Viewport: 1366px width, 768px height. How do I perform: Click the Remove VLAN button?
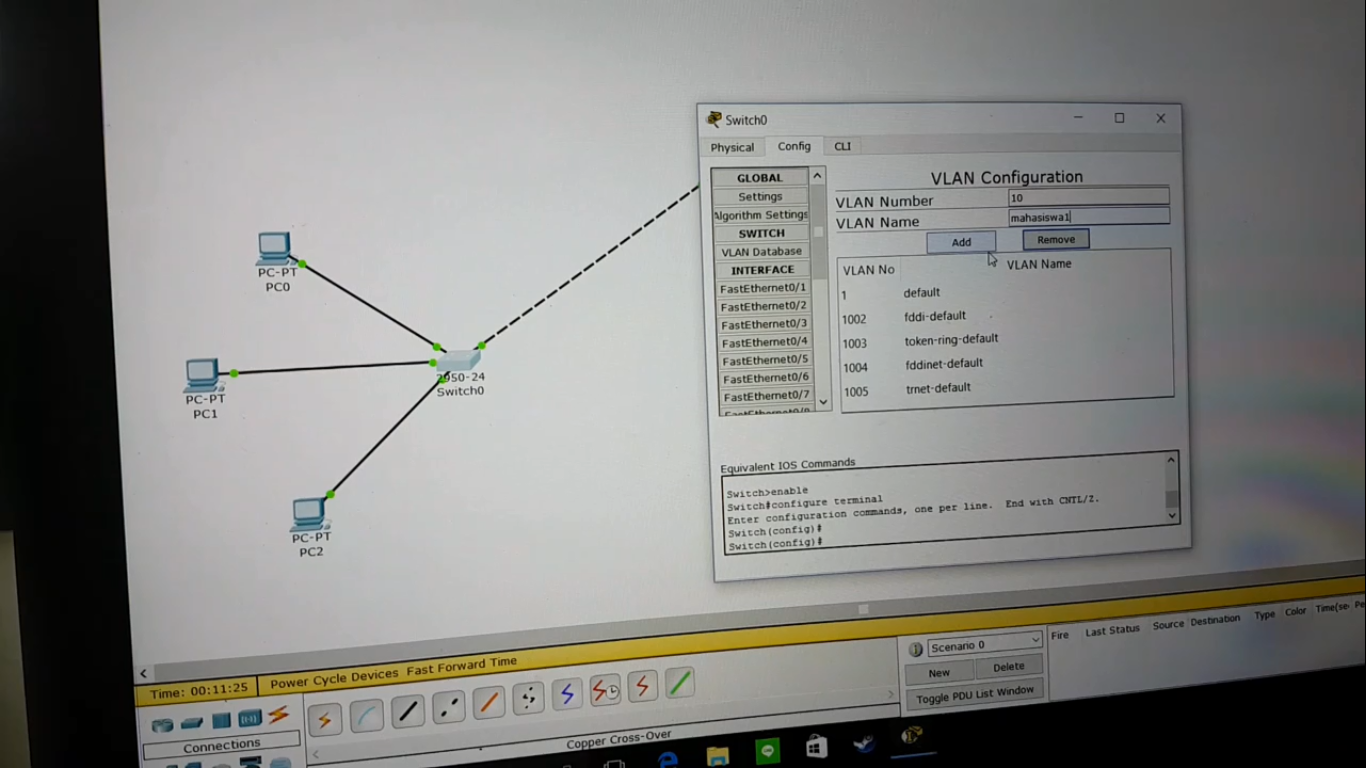tap(1056, 239)
